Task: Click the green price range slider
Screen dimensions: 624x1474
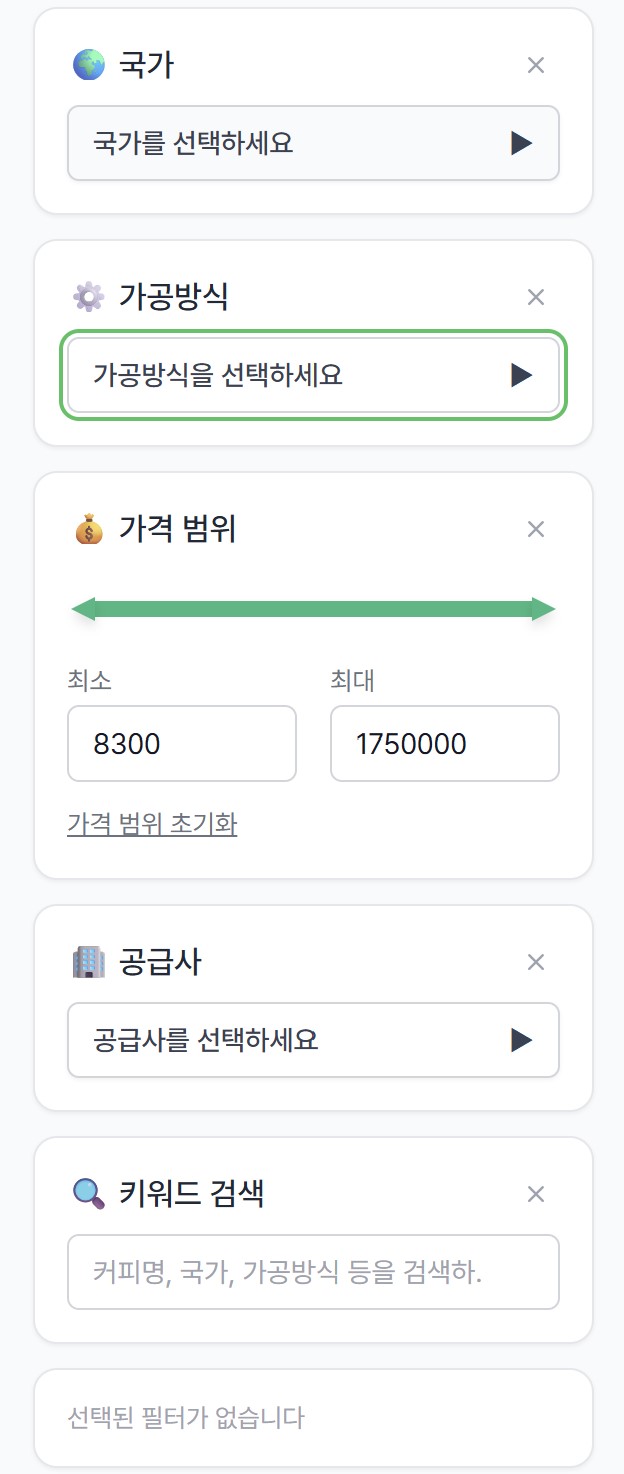Action: [x=311, y=607]
